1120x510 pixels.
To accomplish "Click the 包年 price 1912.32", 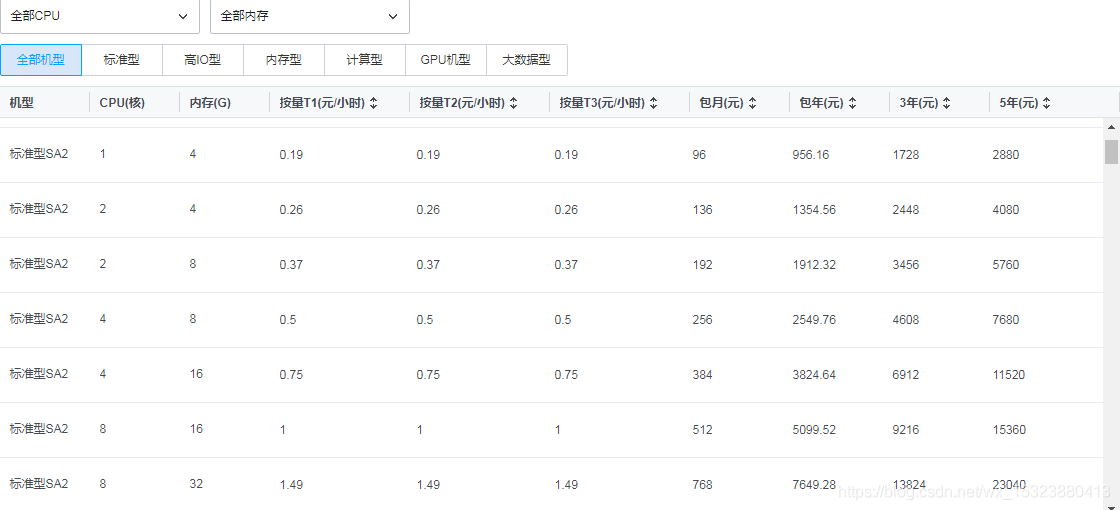I will point(814,264).
